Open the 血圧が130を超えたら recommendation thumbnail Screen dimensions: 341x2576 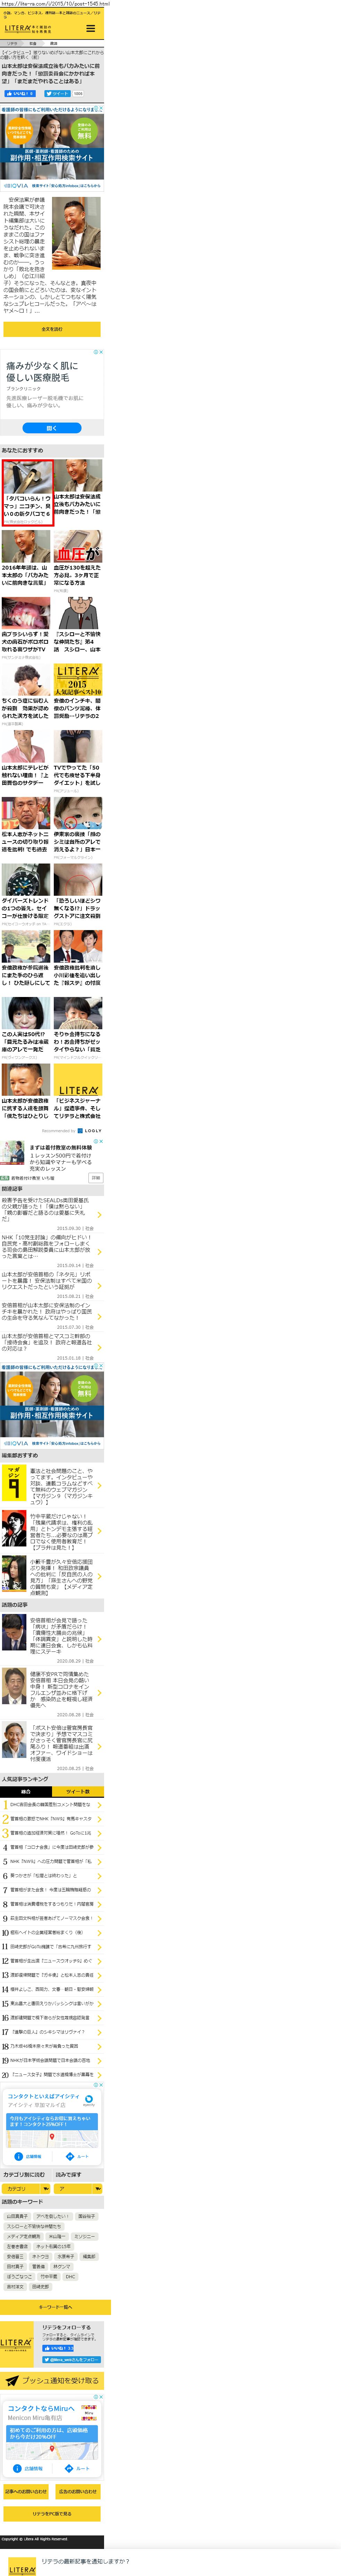tap(78, 546)
